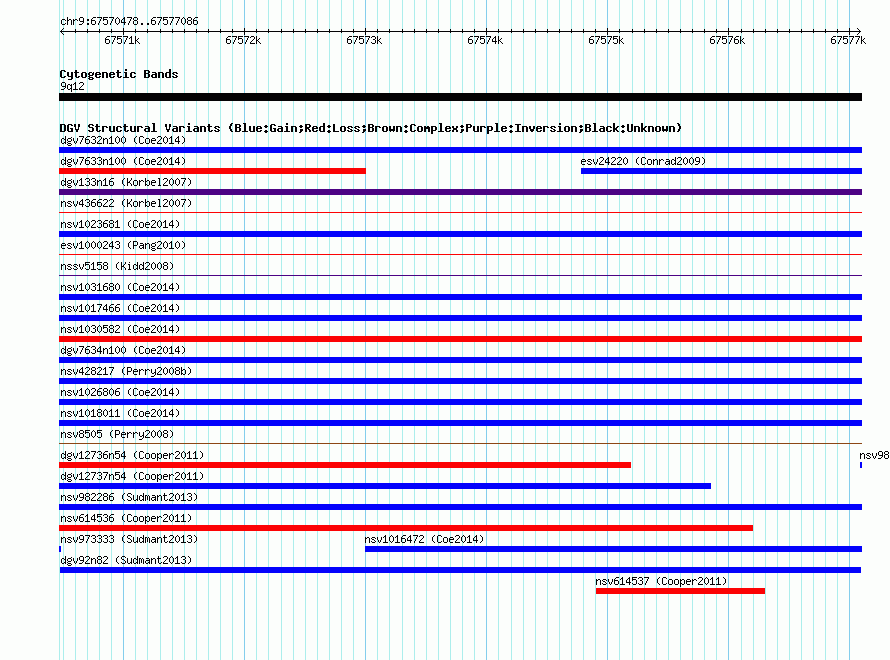Click esv1000243 (Pang2010) label
Image resolution: width=890 pixels, height=660 pixels.
[x=123, y=245]
